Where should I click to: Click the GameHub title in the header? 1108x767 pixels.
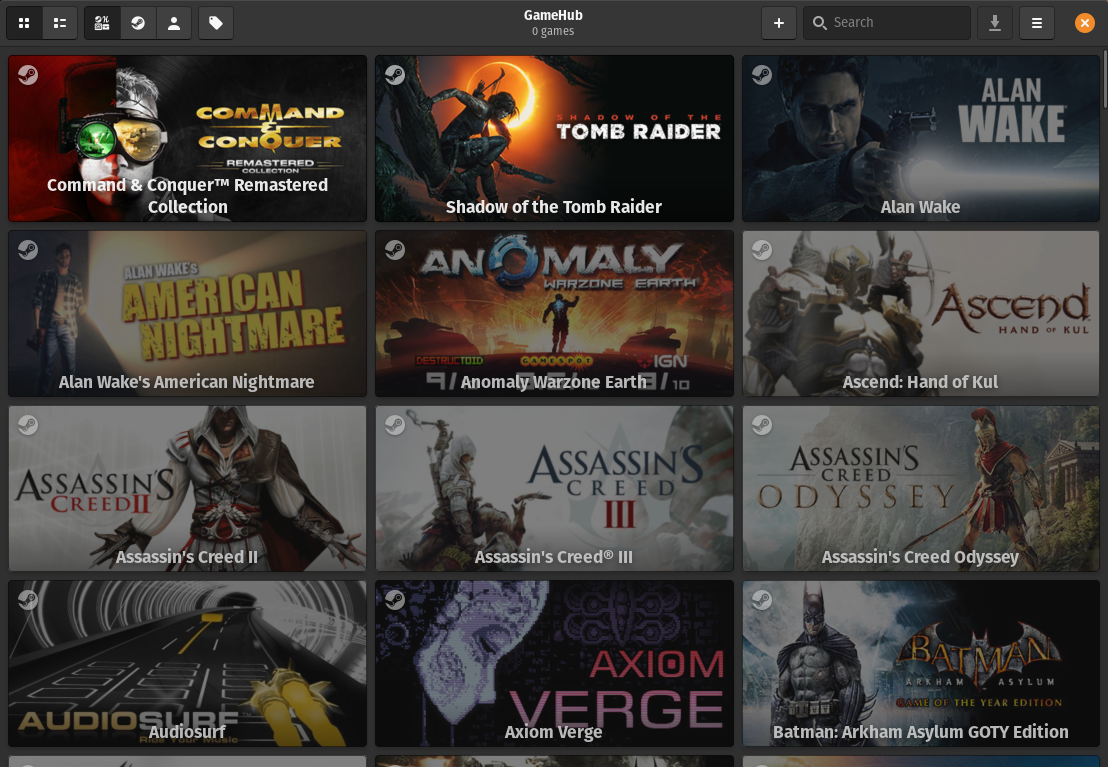[553, 15]
